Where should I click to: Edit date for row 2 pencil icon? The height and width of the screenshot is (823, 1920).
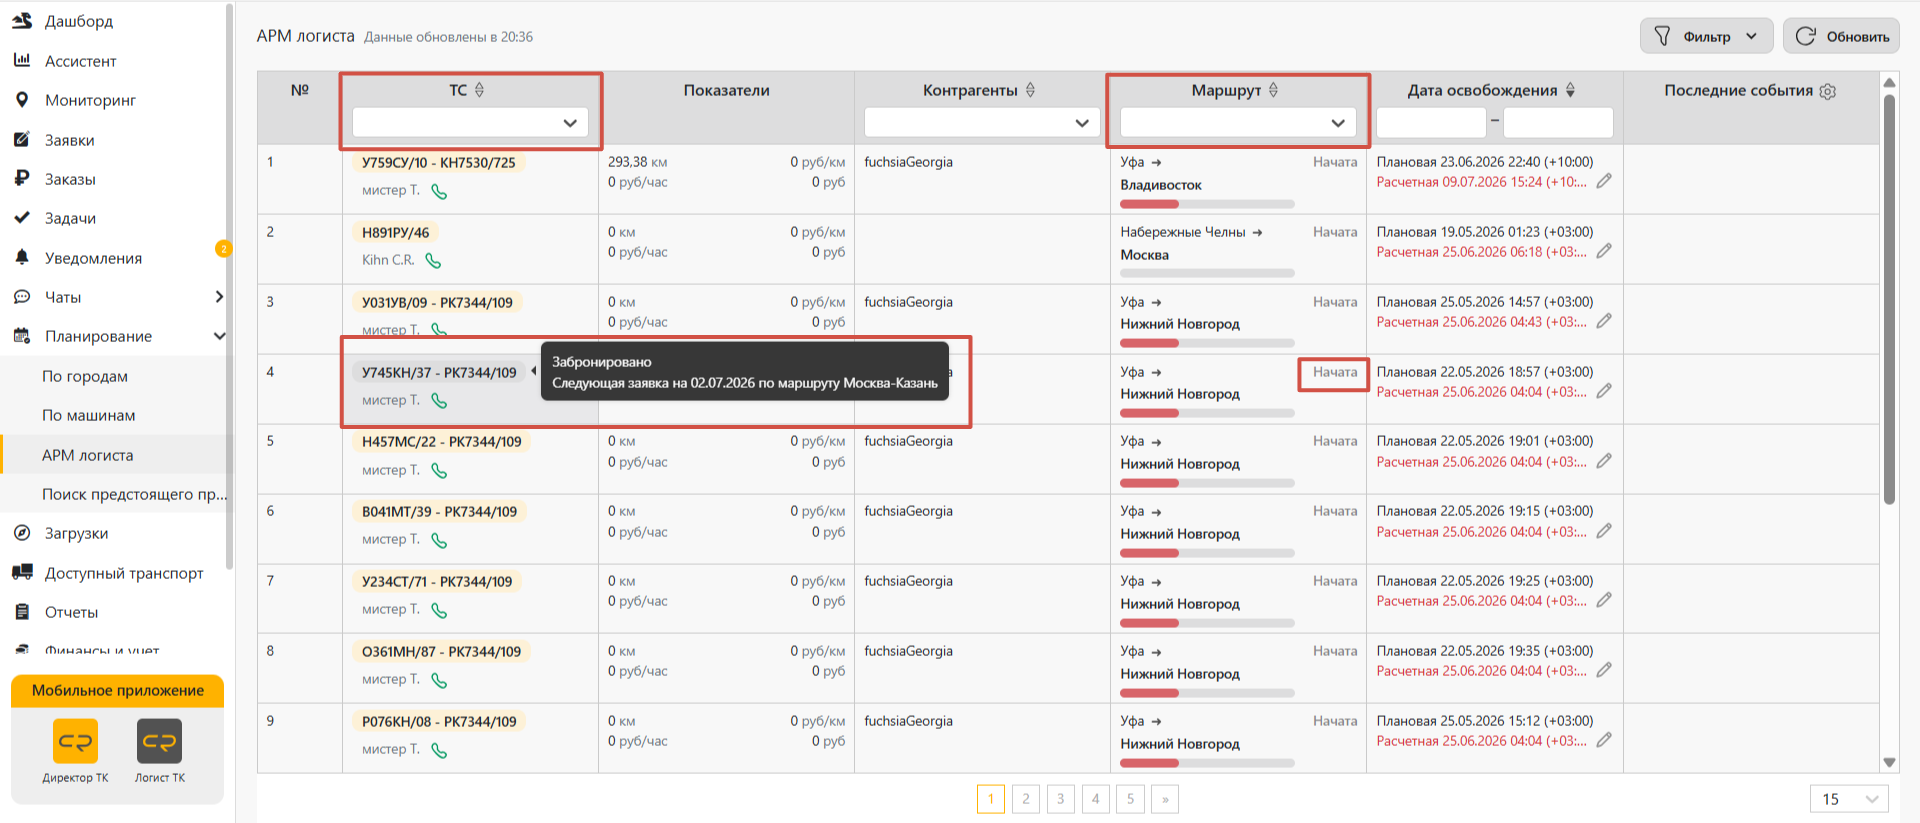click(1604, 251)
